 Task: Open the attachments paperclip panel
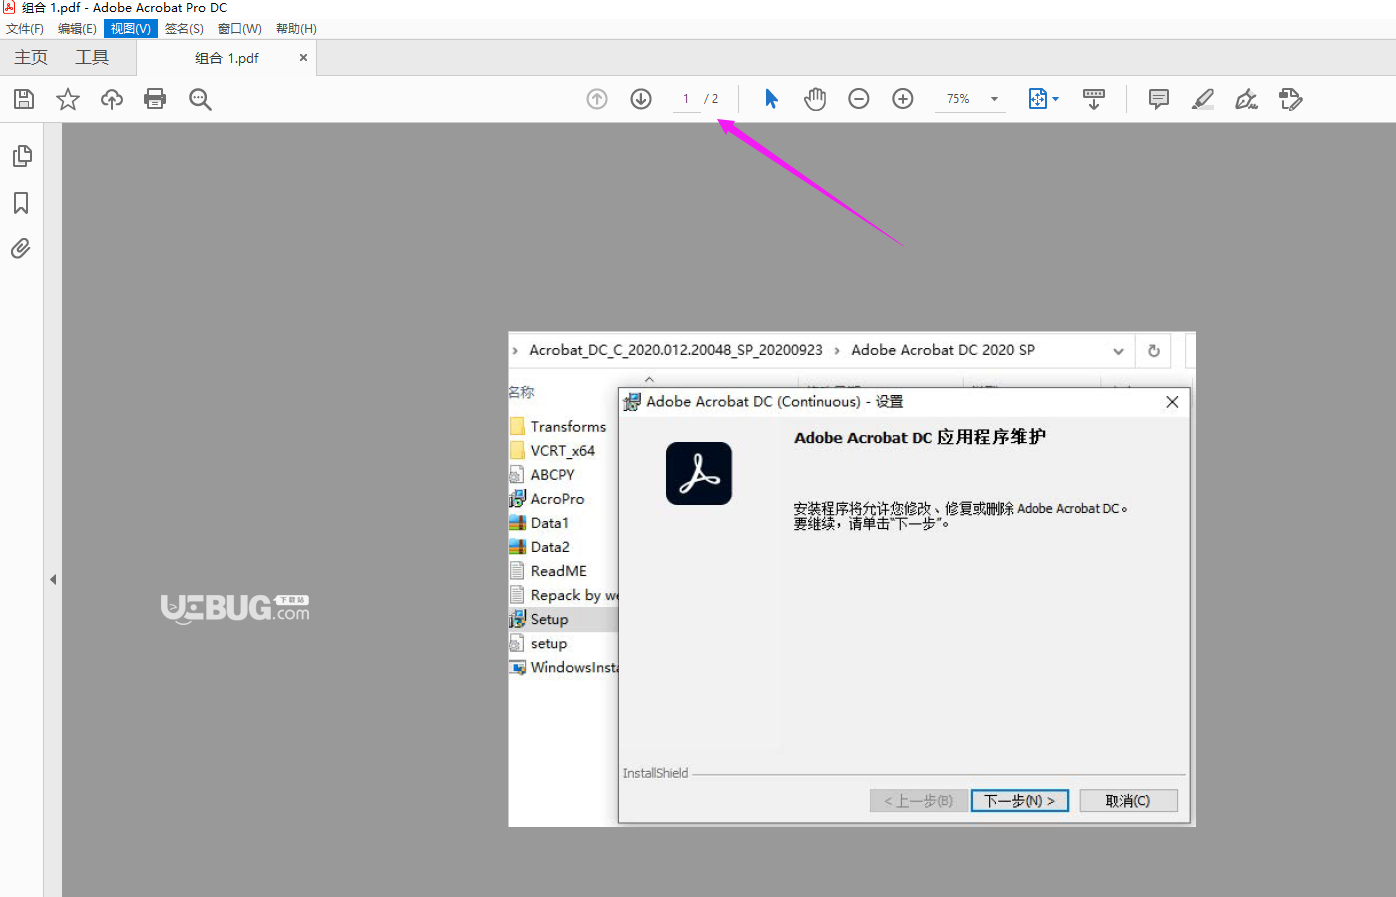click(21, 248)
